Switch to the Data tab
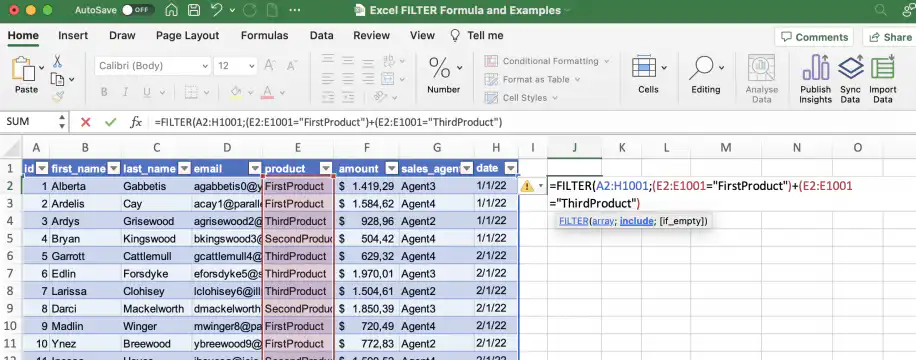Image resolution: width=916 pixels, height=360 pixels. click(x=321, y=36)
